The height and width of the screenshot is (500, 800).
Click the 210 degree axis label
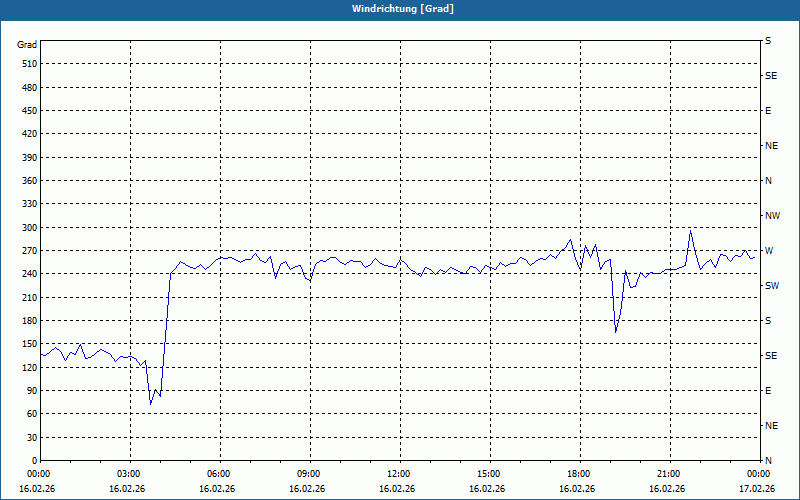(30, 297)
